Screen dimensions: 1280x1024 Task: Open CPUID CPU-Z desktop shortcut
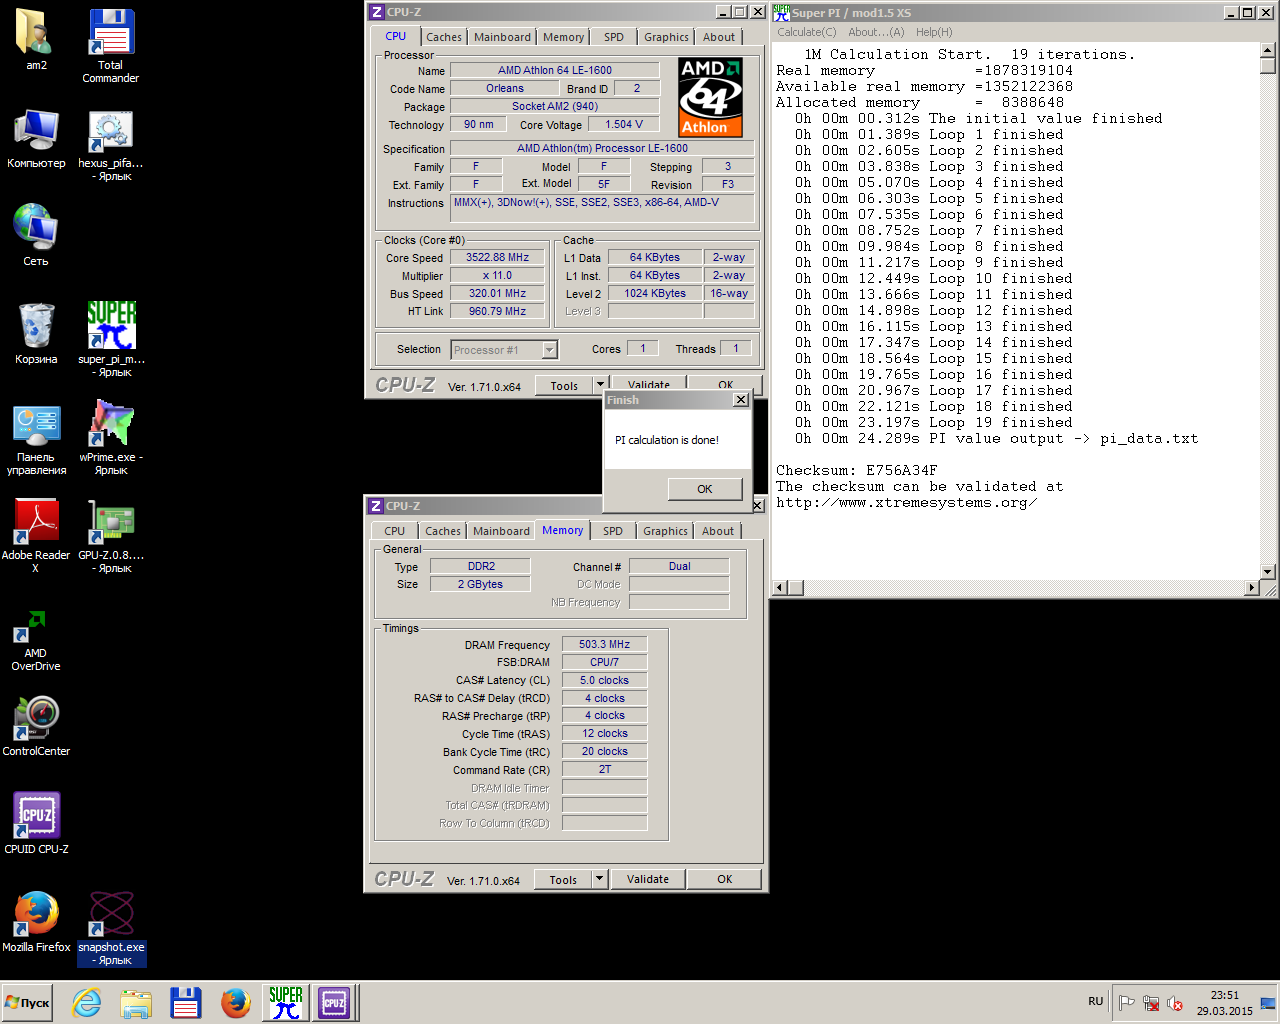(x=36, y=824)
